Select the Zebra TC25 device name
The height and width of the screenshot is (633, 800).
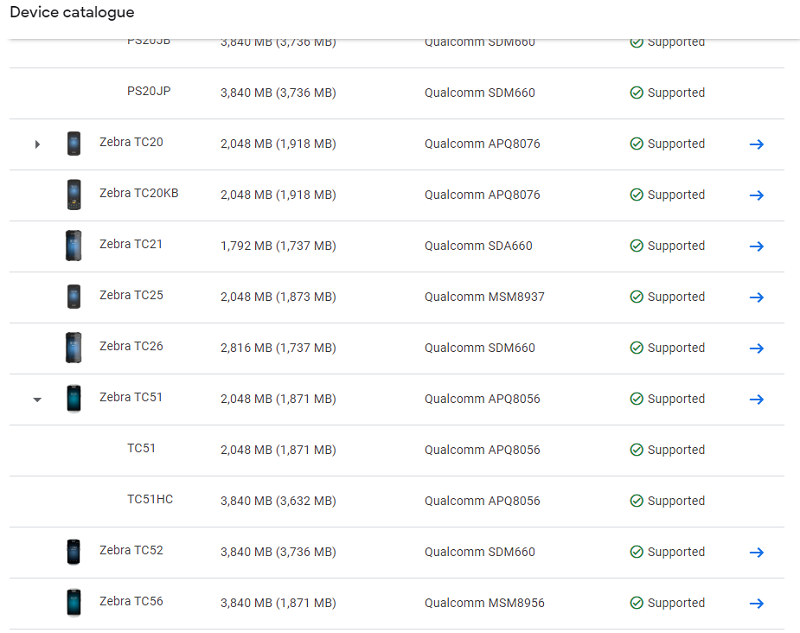tap(131, 295)
